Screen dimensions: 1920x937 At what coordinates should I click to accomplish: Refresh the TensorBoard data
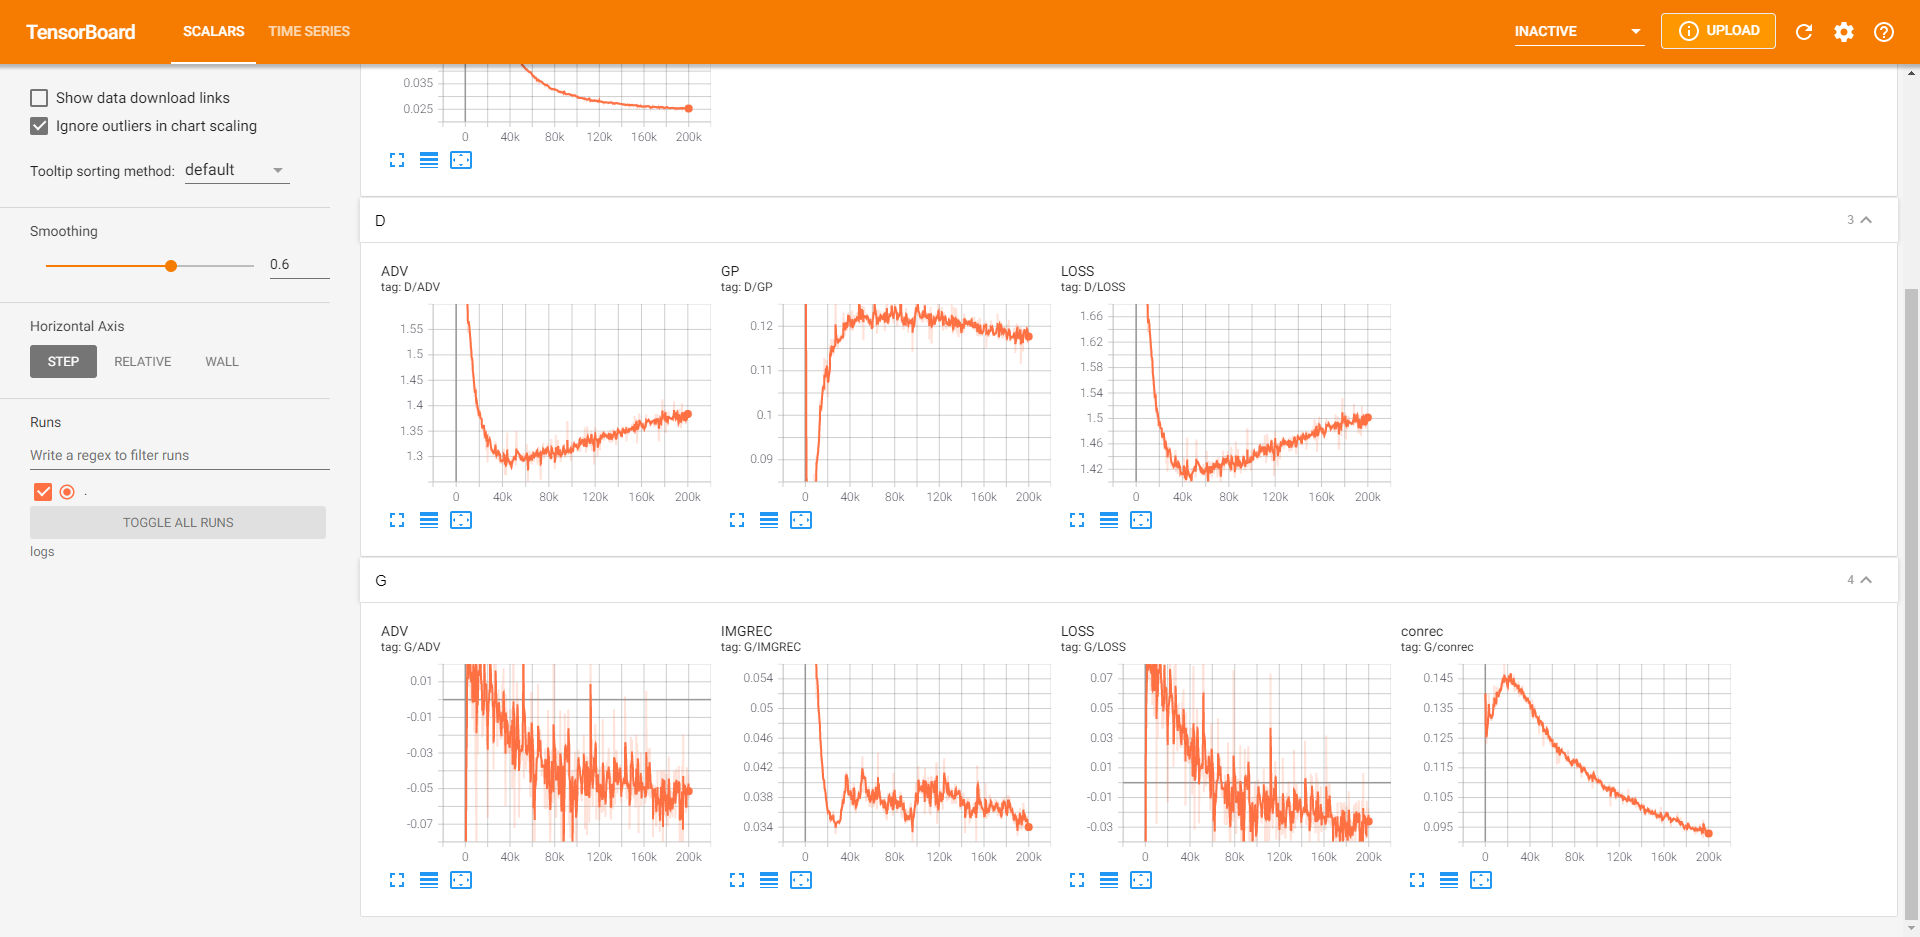(1804, 31)
